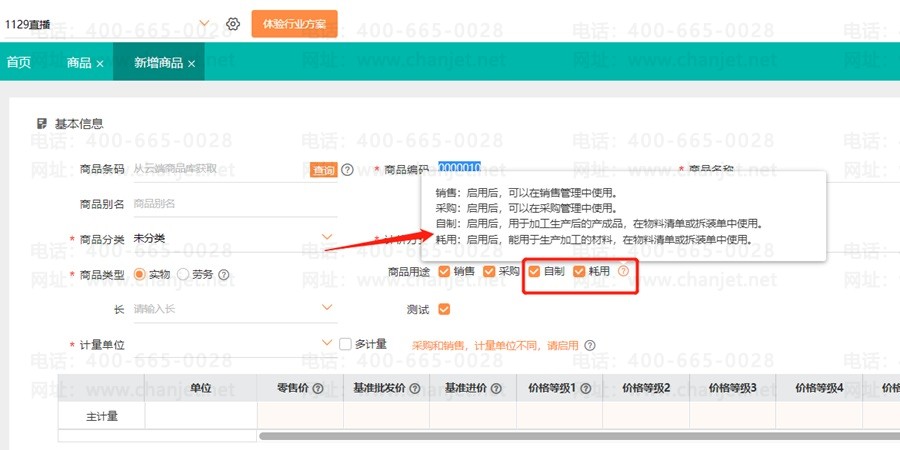
Task: Uncheck the 测试 checkbox
Action: [444, 309]
